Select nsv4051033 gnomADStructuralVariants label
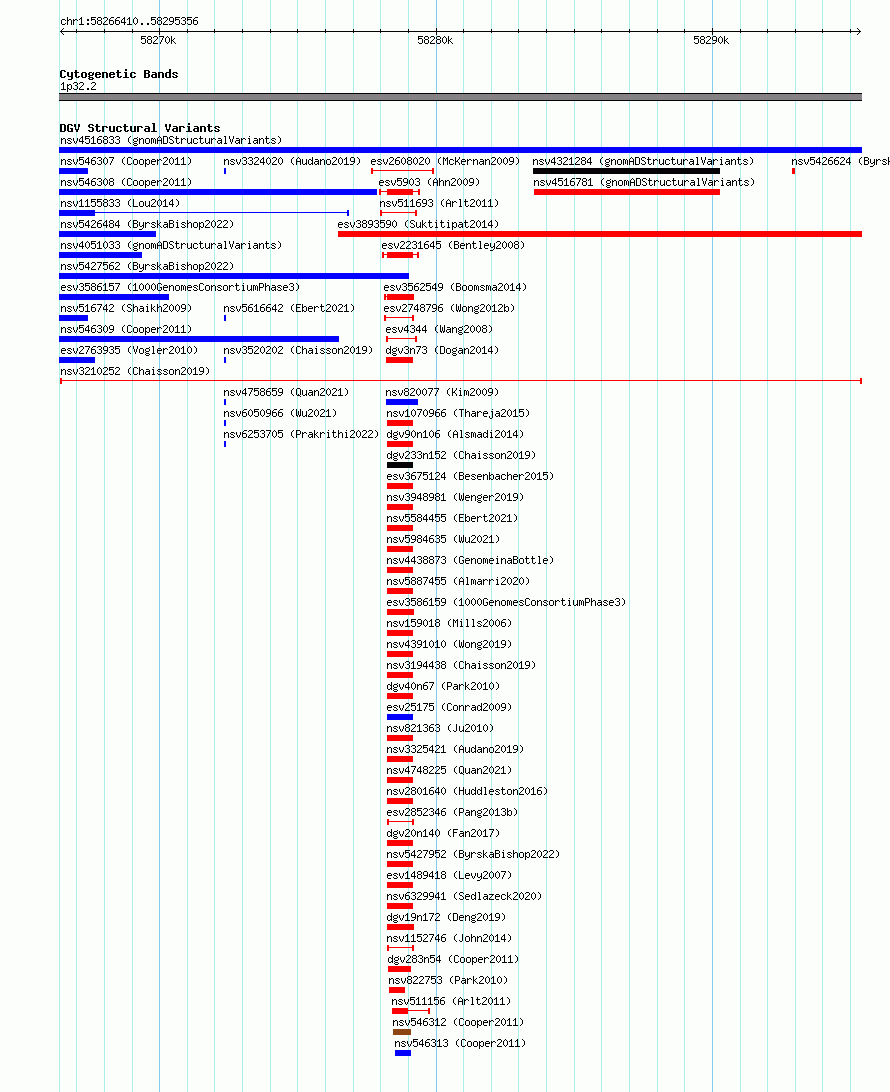890x1092 pixels. coord(171,244)
